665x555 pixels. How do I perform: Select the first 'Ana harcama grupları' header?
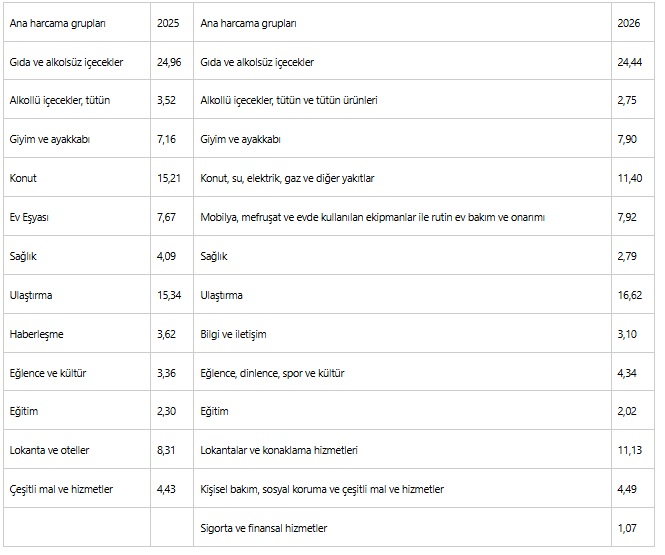tap(56, 22)
